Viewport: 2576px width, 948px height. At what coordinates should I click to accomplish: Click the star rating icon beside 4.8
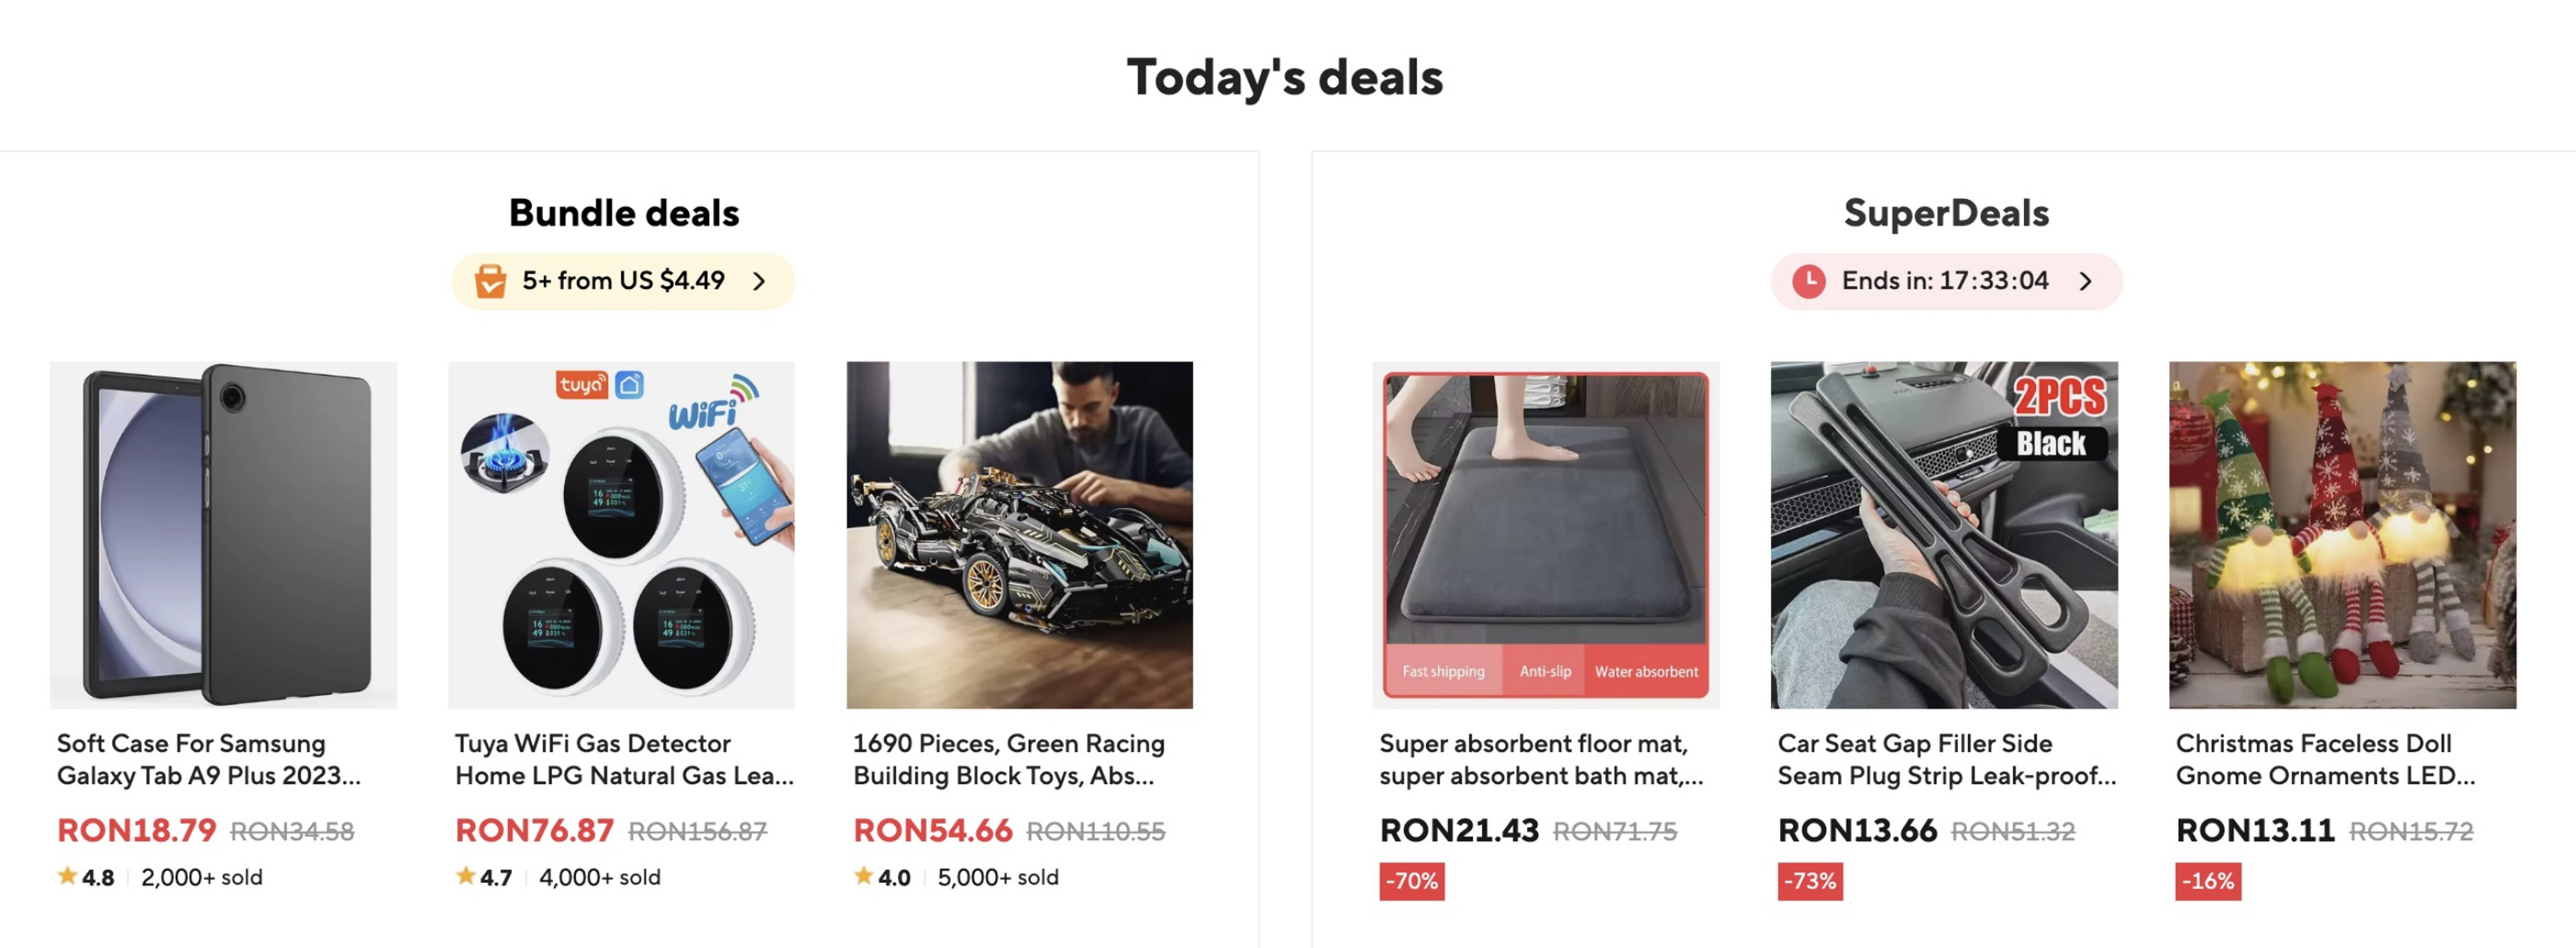click(x=67, y=876)
